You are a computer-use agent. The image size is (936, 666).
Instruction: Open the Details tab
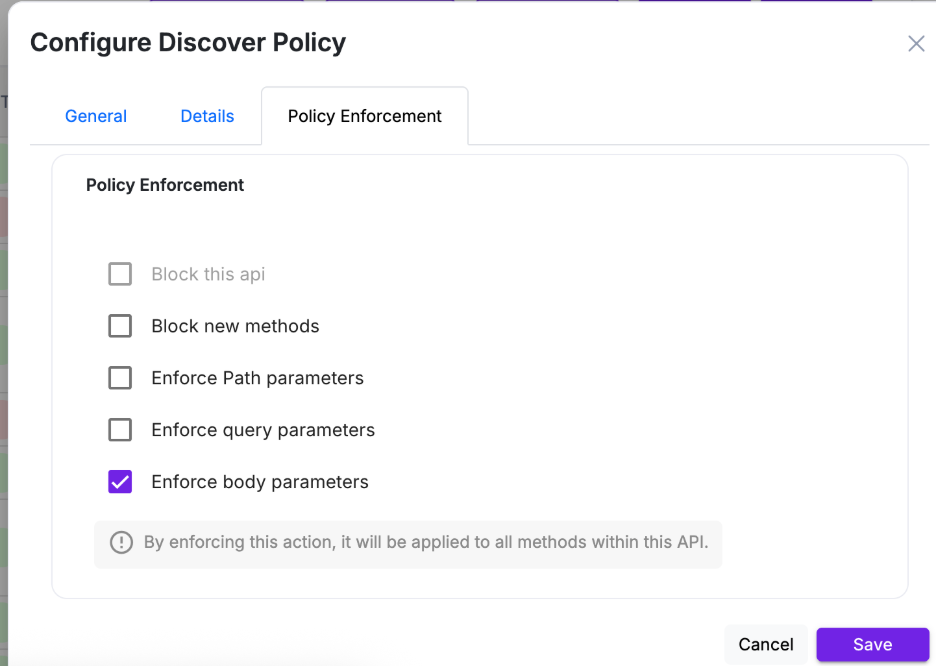click(x=207, y=116)
